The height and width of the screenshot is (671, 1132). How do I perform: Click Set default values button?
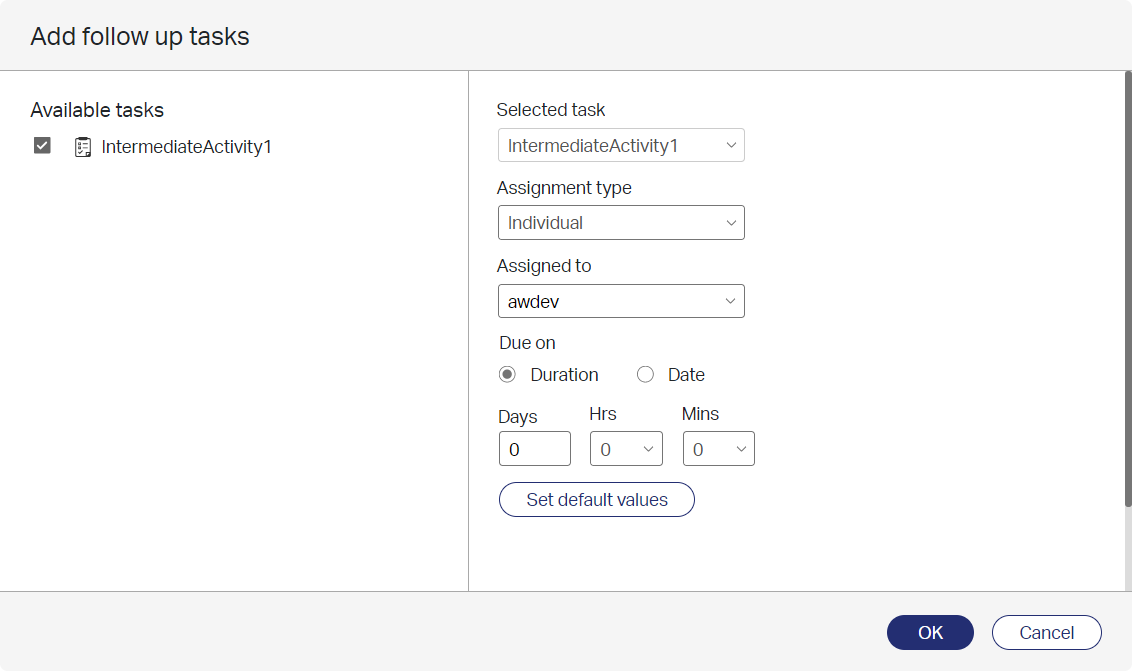pyautogui.click(x=597, y=500)
